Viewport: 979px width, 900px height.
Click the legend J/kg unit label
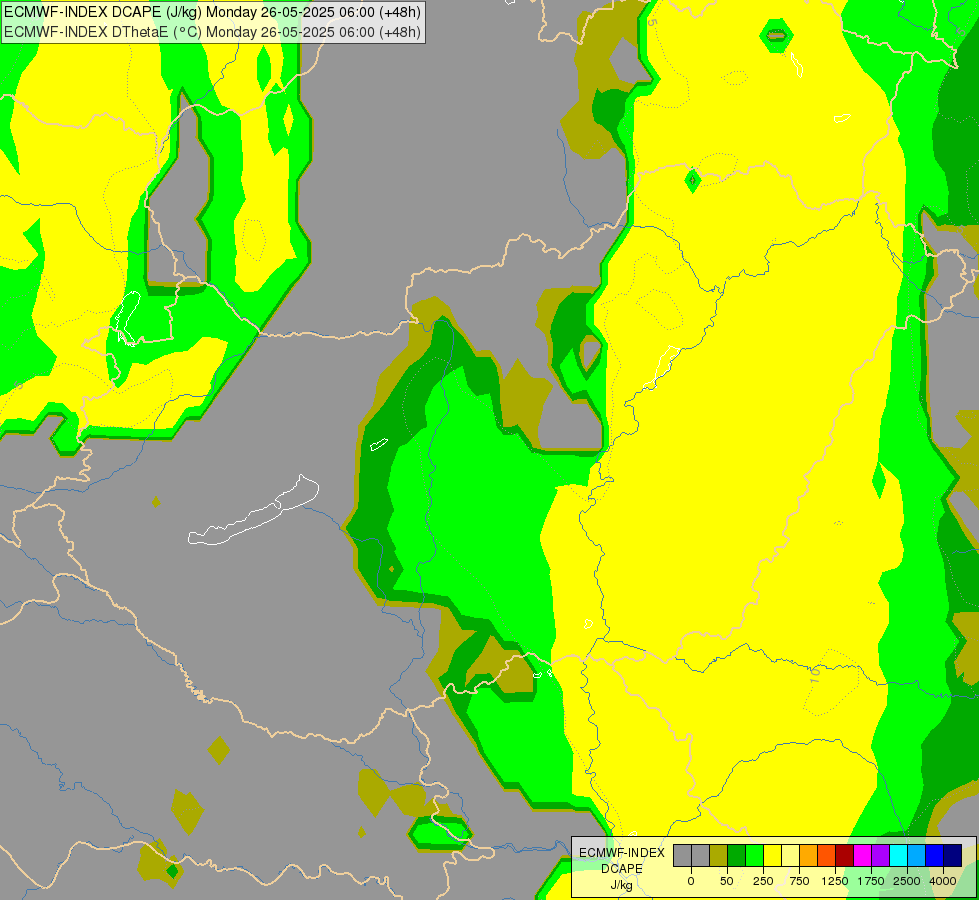point(621,885)
